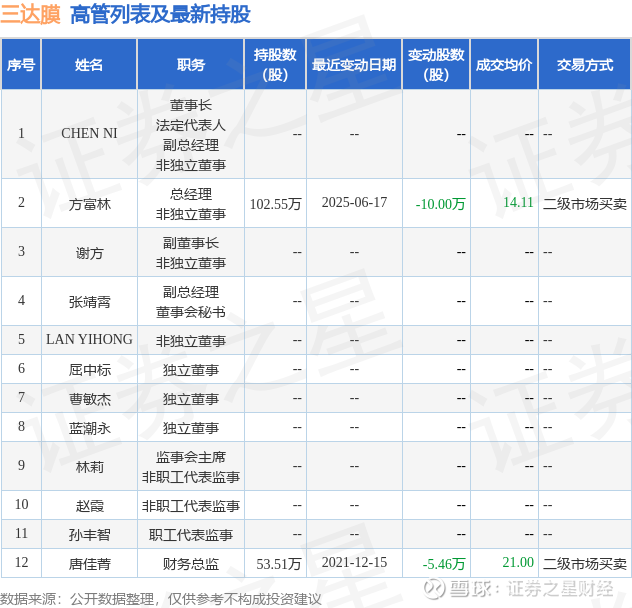The image size is (632, 608).
Task: Click 蓝潮永's 独立董事 position
Action: tap(191, 428)
